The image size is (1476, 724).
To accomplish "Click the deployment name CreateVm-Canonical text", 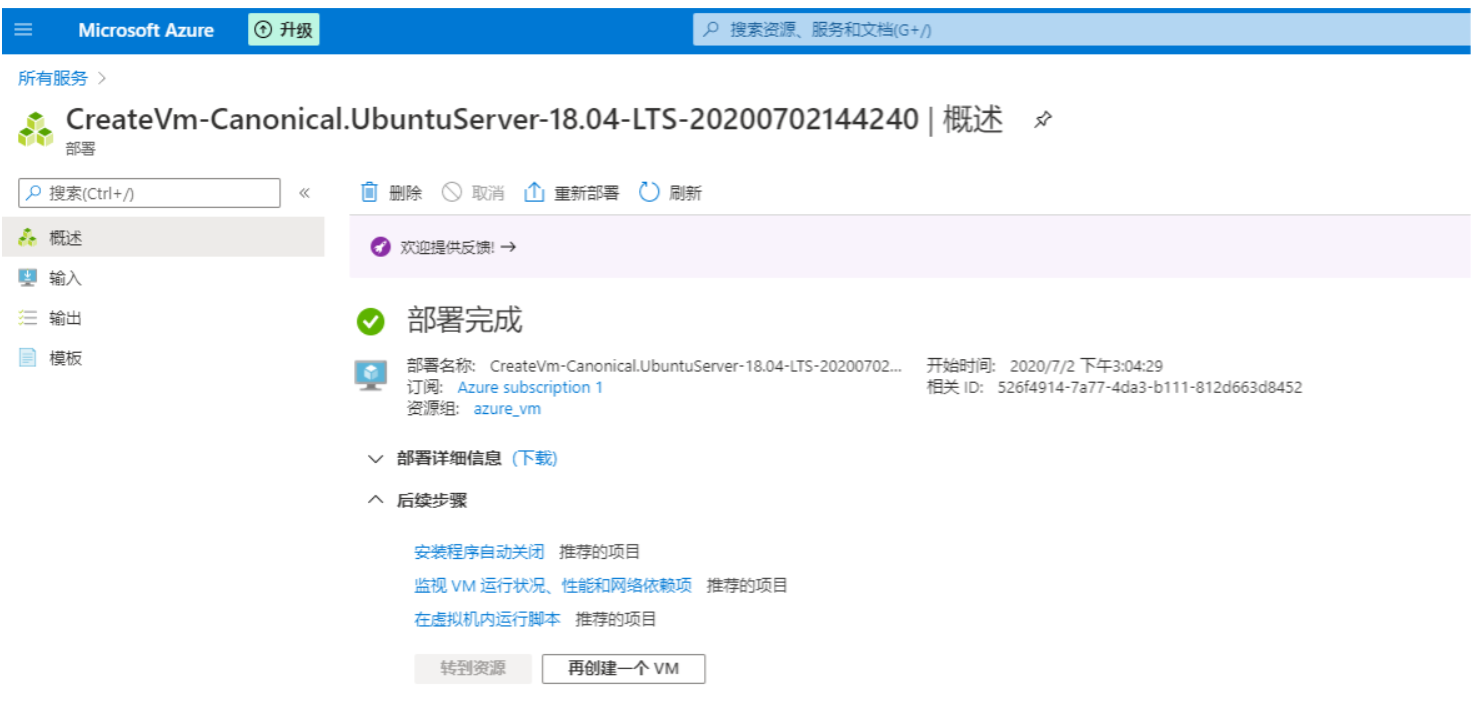I will (696, 366).
